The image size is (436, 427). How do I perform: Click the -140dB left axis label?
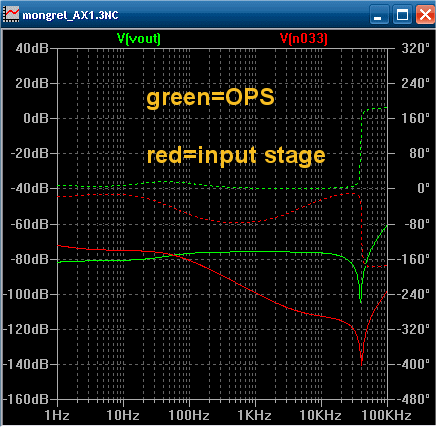click(26, 364)
